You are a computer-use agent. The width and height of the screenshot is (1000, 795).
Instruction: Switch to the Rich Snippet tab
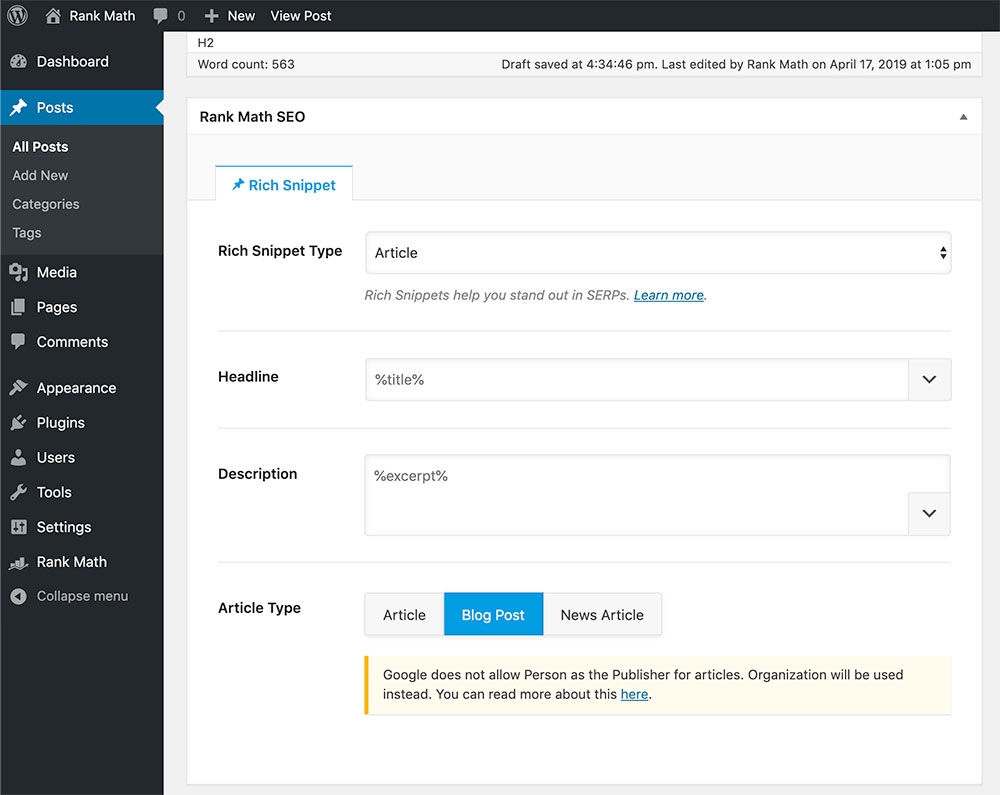click(284, 185)
